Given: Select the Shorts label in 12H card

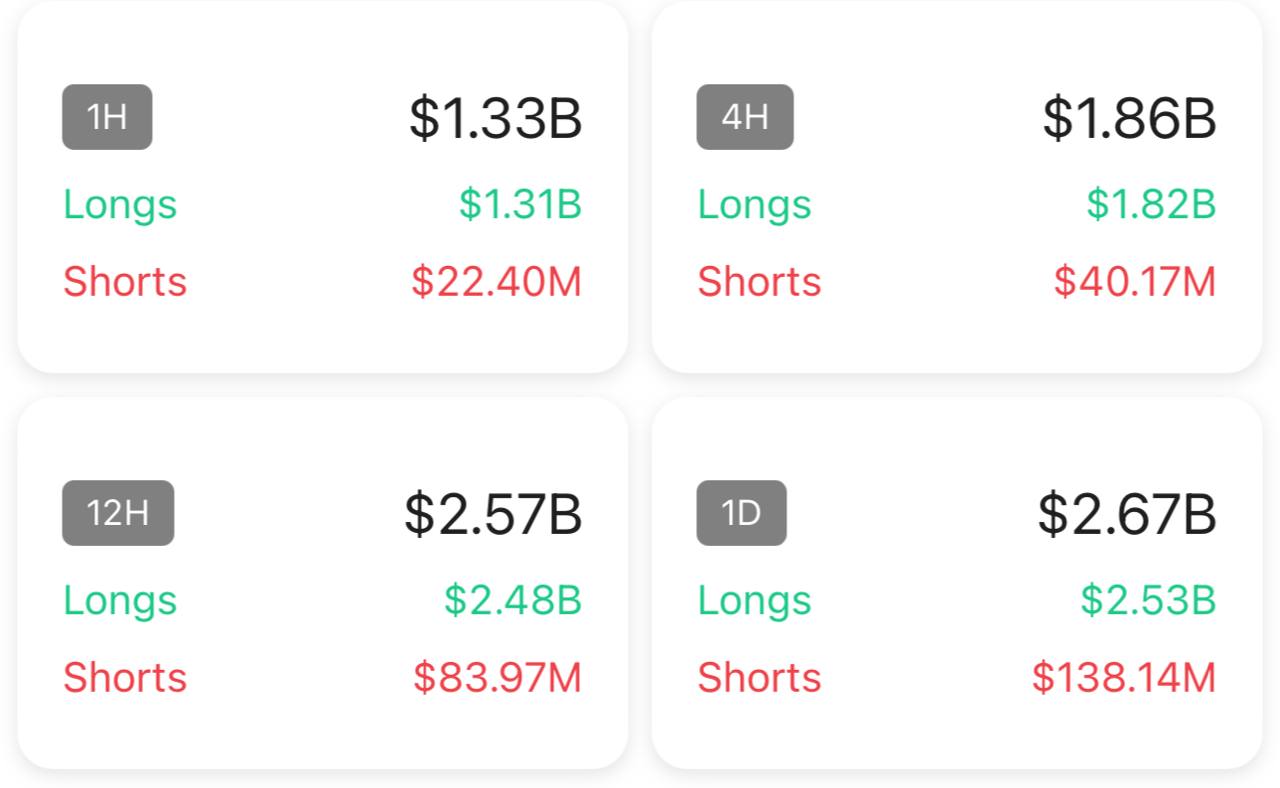Looking at the screenshot, I should (x=125, y=678).
